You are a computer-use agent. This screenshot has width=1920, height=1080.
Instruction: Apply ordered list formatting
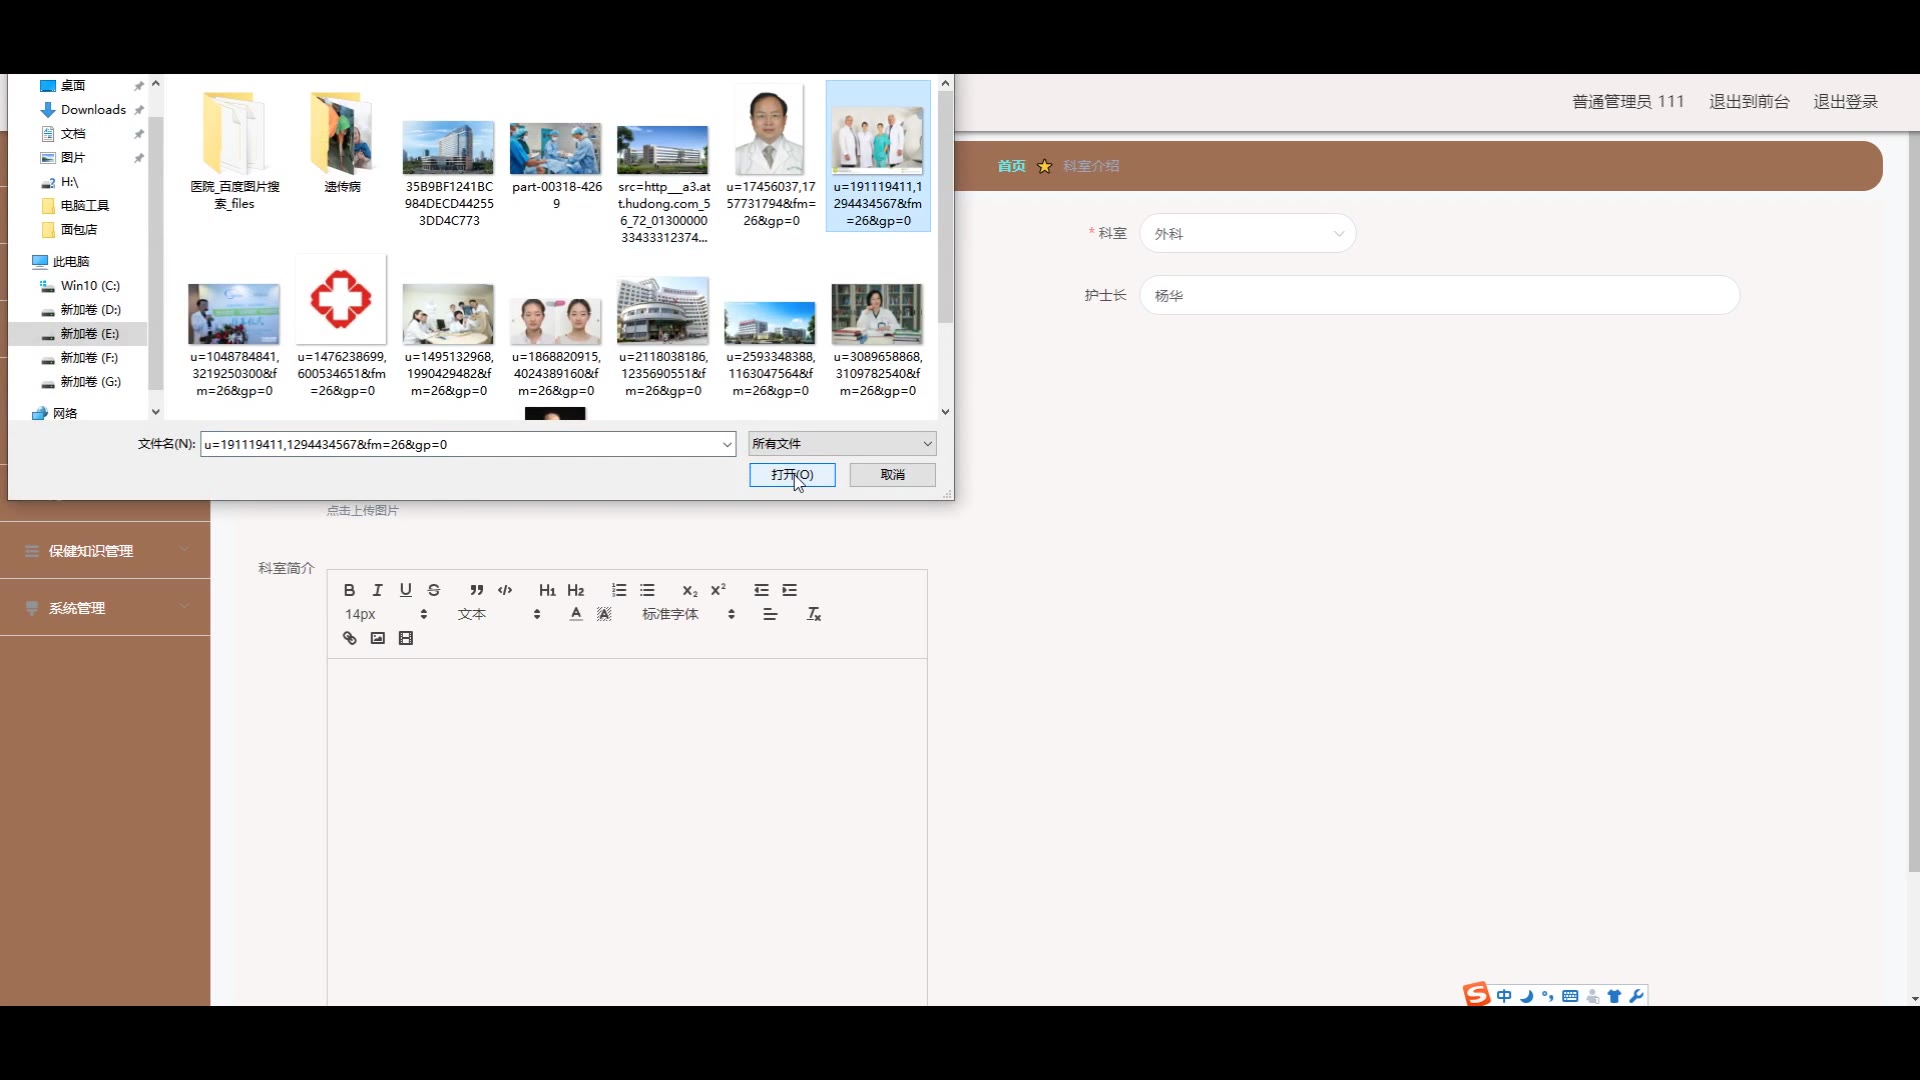click(x=619, y=590)
